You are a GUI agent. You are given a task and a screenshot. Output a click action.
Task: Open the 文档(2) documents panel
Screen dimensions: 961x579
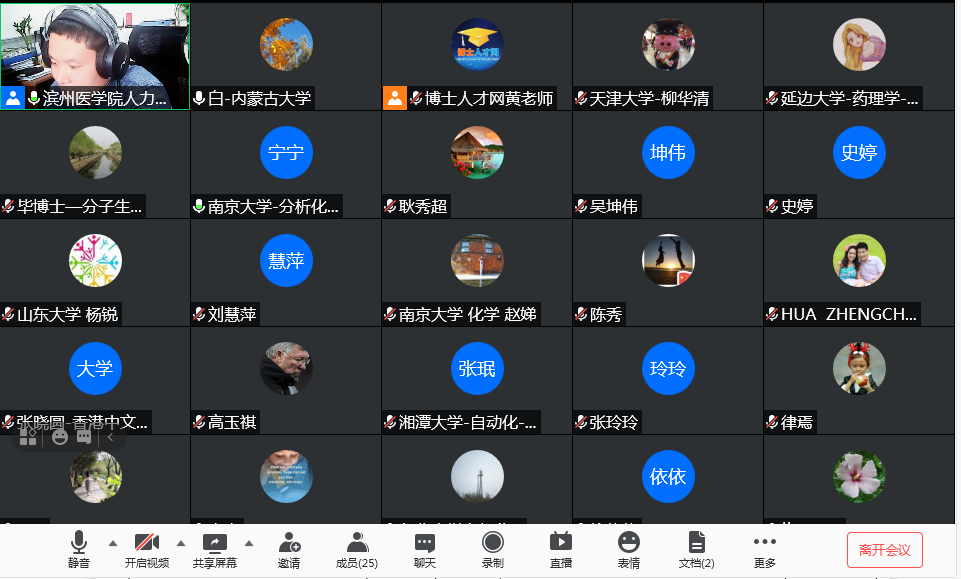(697, 550)
